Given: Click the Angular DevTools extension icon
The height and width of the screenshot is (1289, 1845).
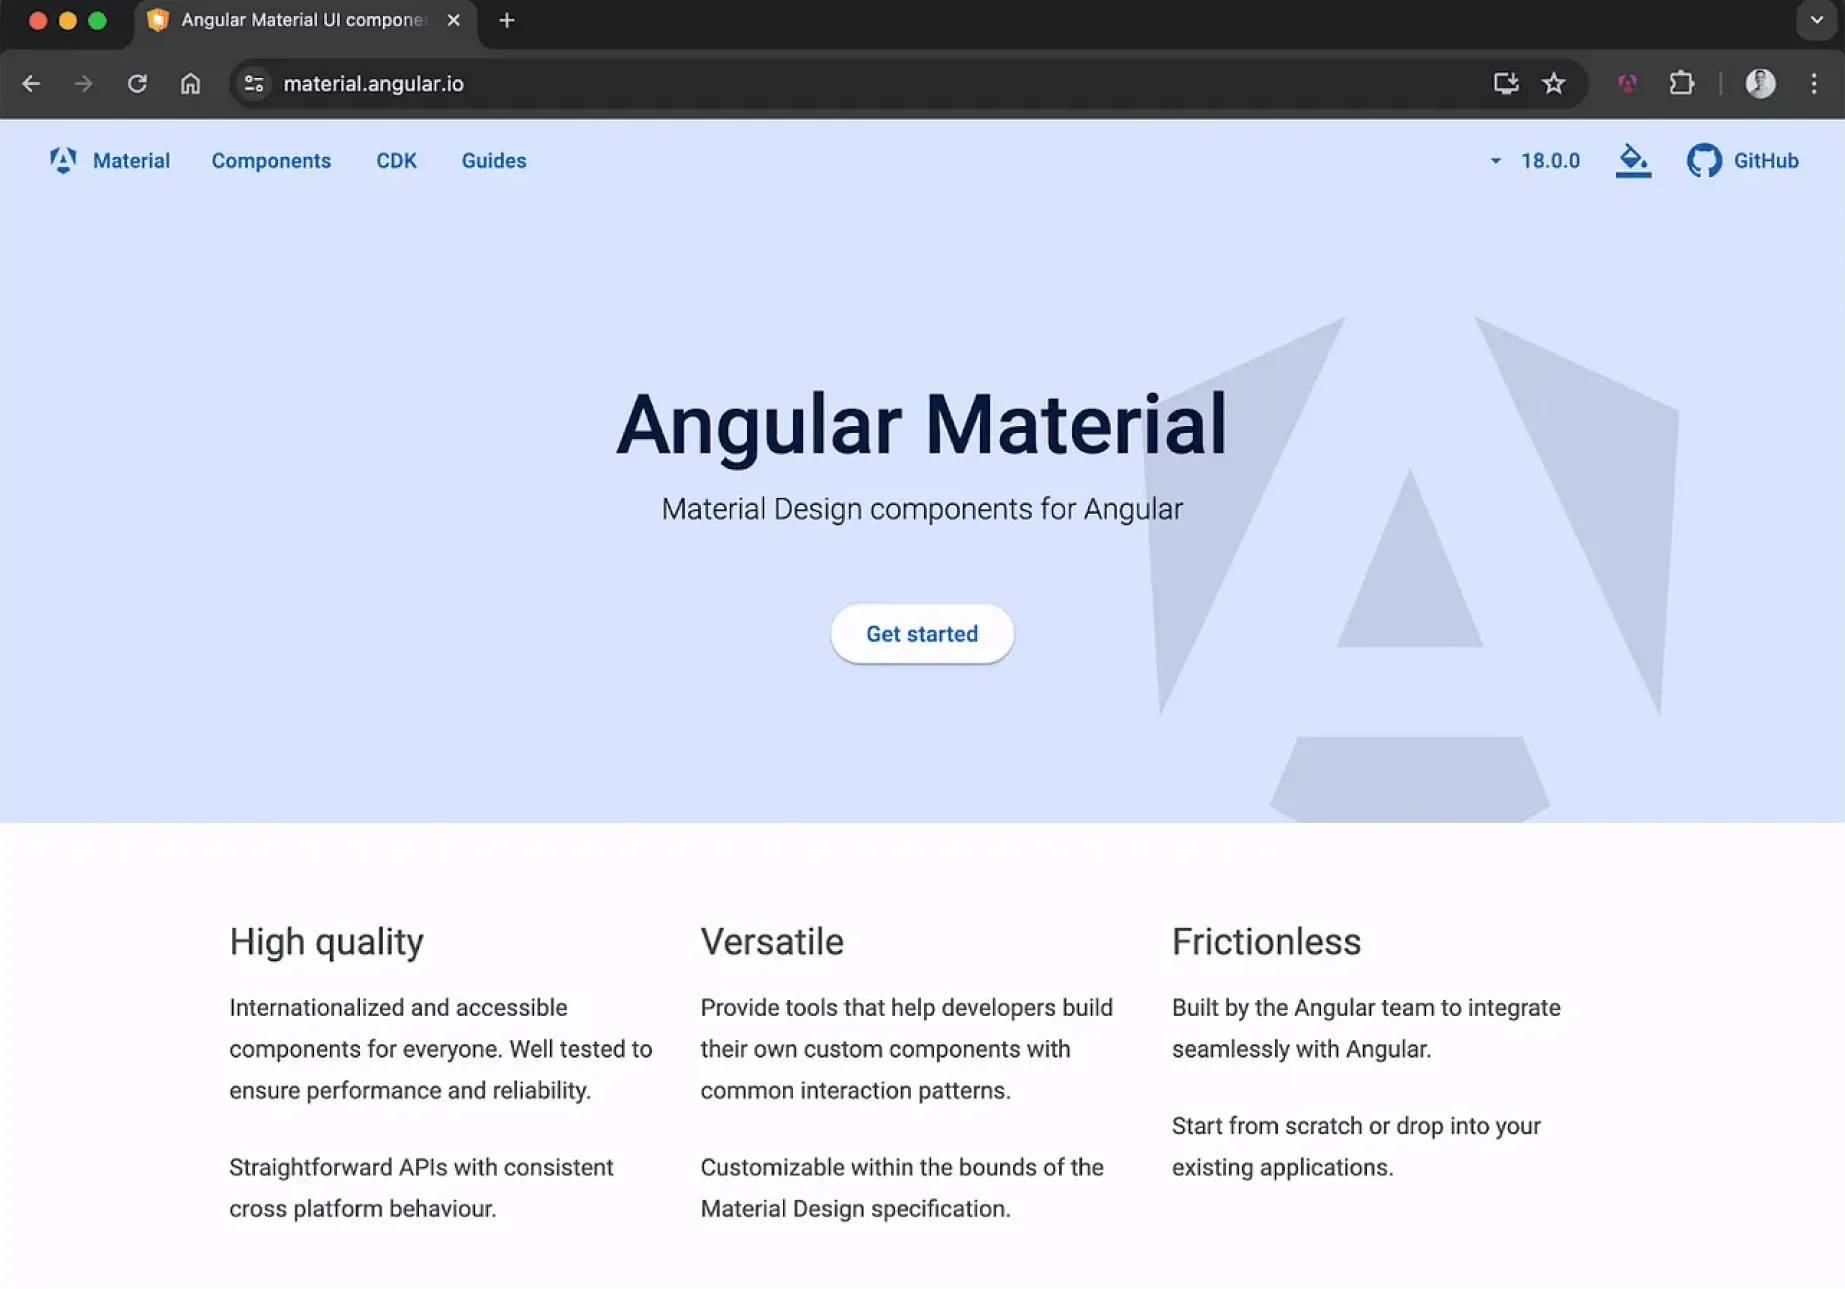Looking at the screenshot, I should point(1627,84).
